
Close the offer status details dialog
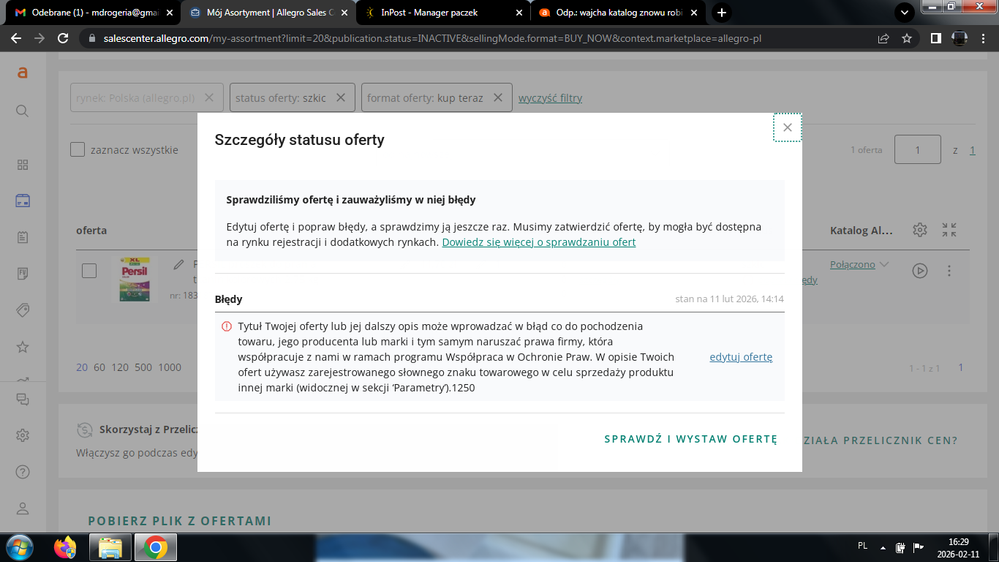click(x=787, y=128)
